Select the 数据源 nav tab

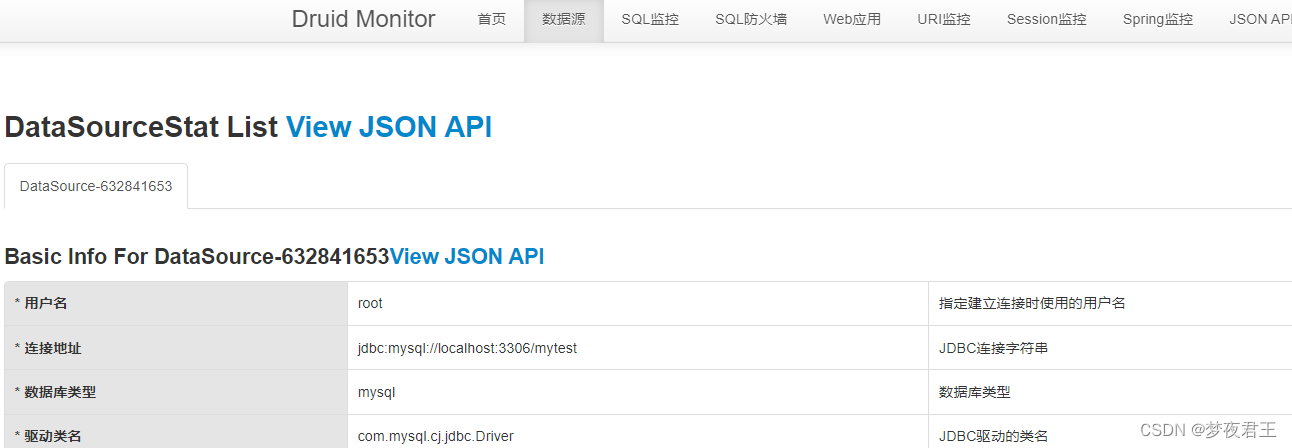point(564,19)
